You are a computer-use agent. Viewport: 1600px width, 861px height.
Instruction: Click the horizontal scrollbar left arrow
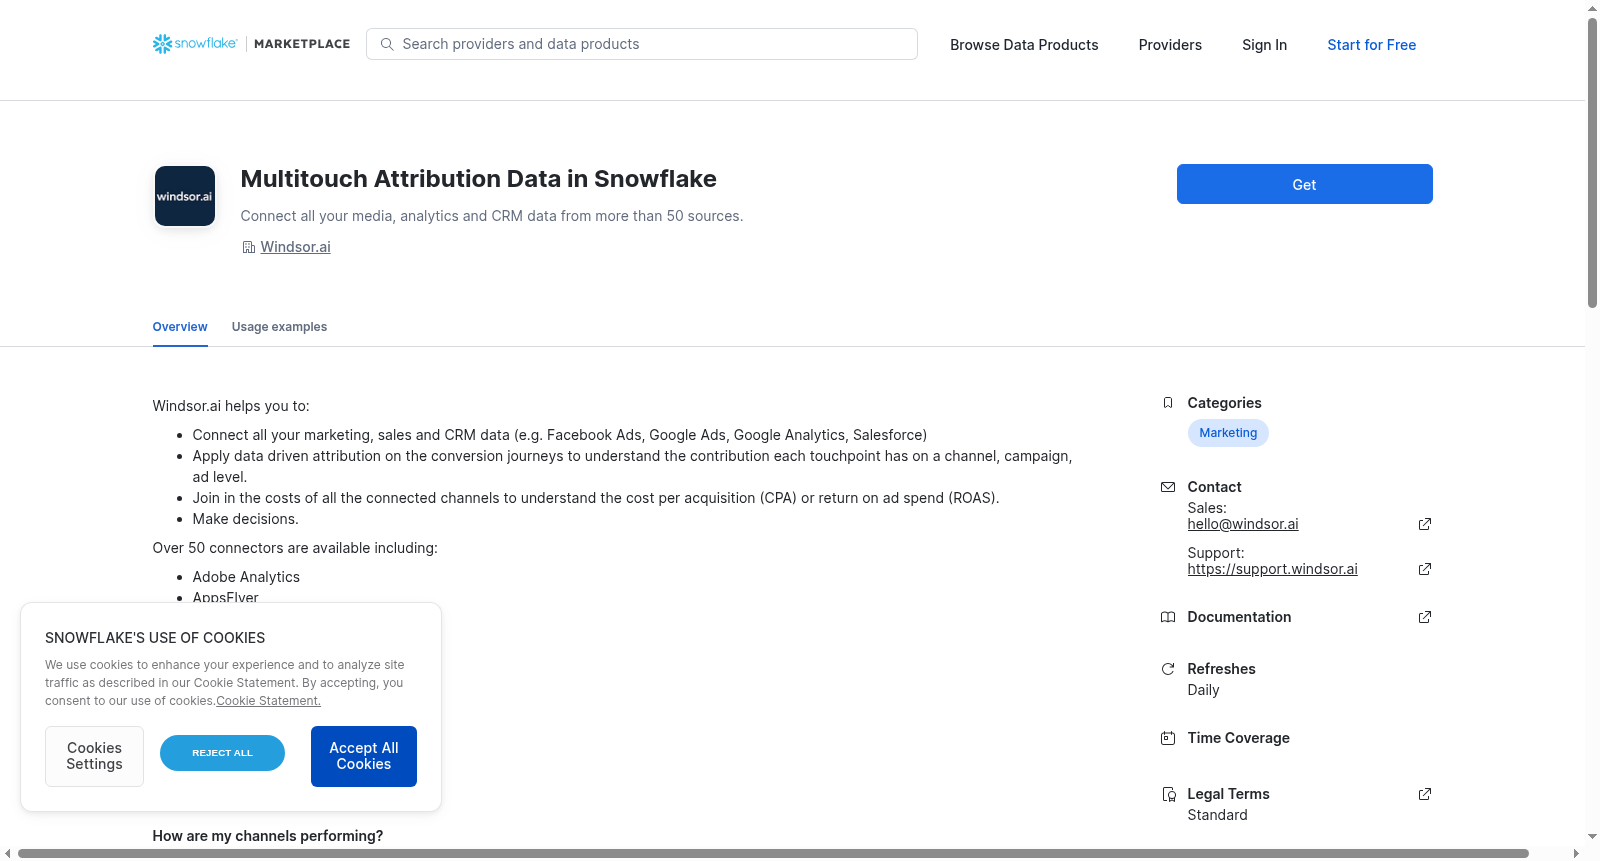[x=7, y=853]
